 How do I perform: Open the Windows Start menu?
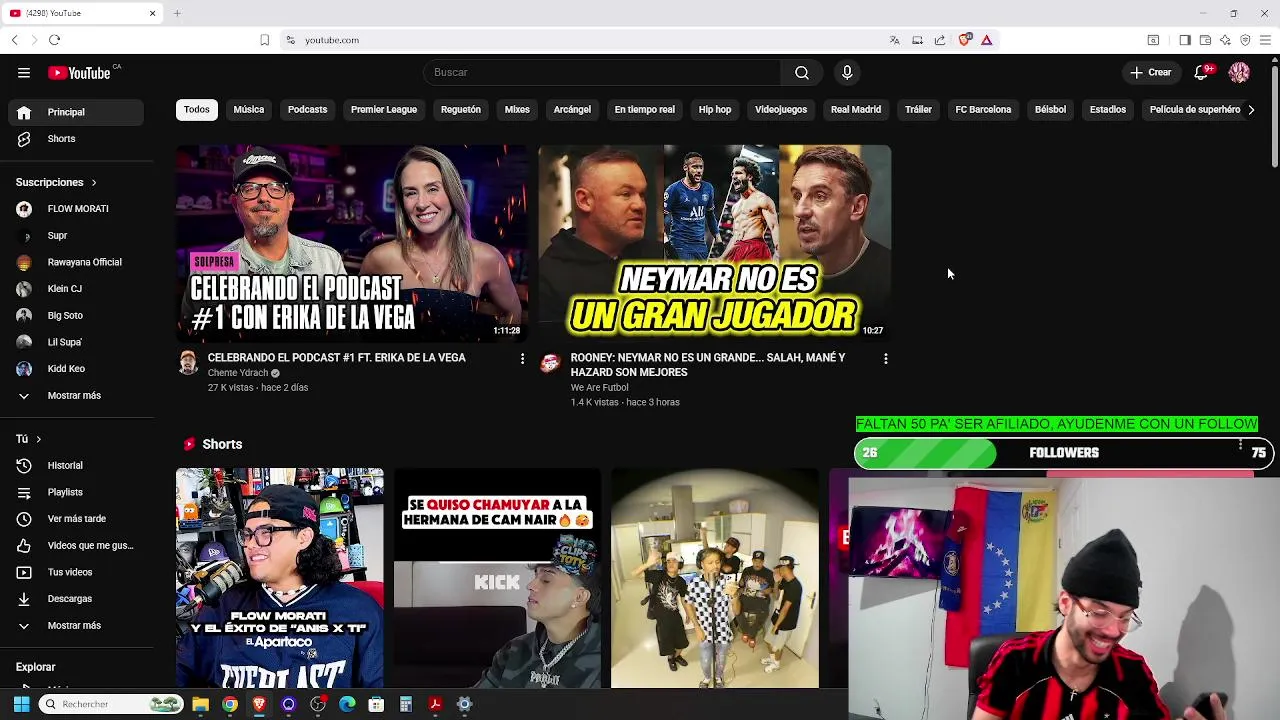(21, 704)
